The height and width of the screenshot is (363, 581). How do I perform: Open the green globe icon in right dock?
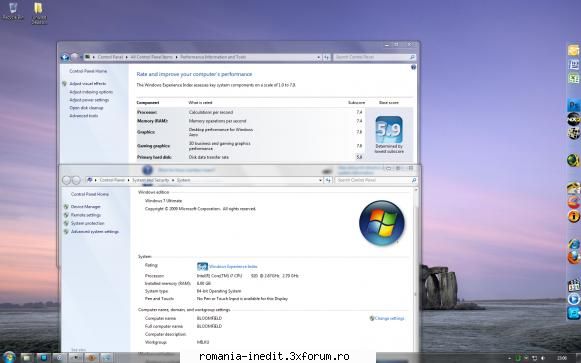tap(574, 160)
